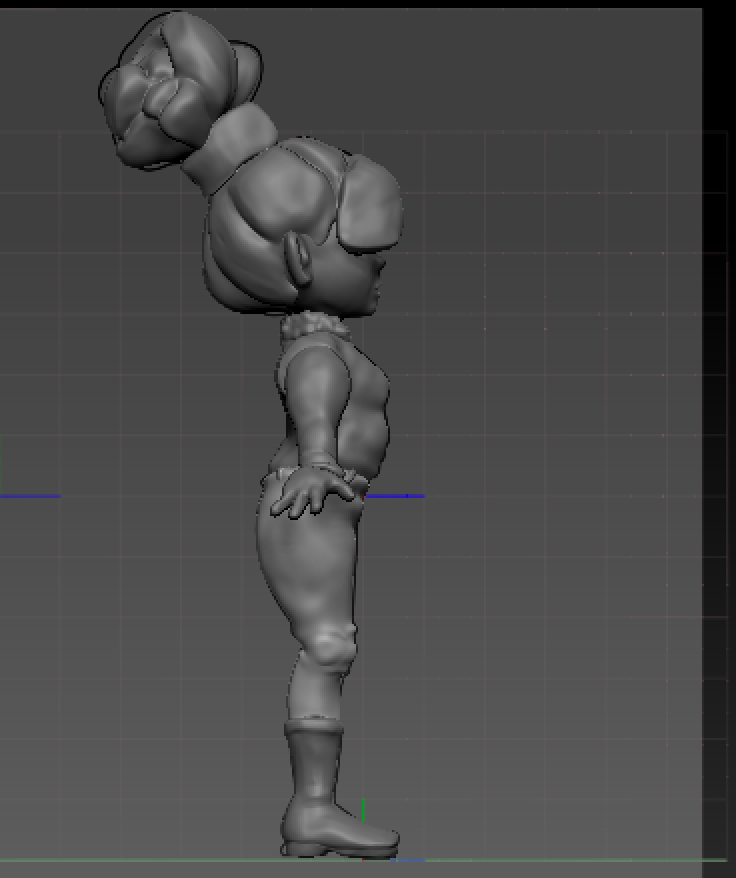The width and height of the screenshot is (736, 878).
Task: Select the ruffled collar around the neck
Action: pos(315,327)
